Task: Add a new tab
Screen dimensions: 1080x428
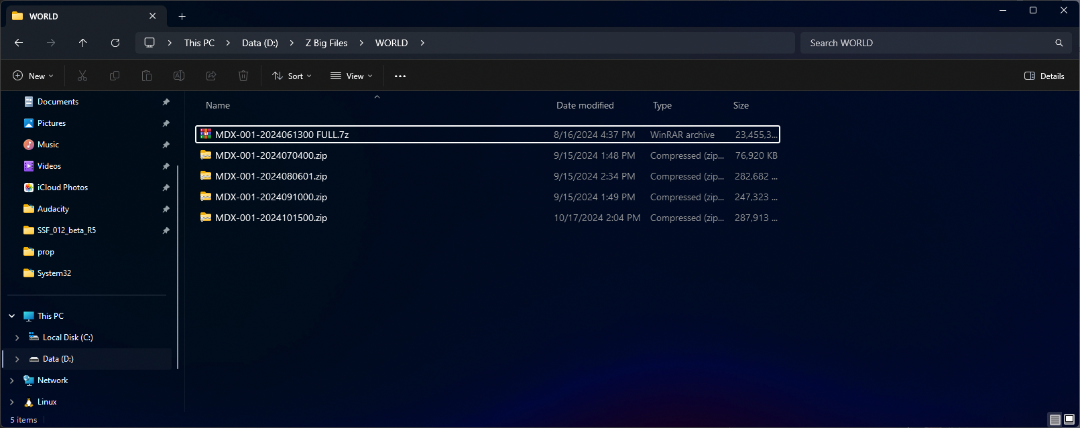Action: tap(182, 17)
